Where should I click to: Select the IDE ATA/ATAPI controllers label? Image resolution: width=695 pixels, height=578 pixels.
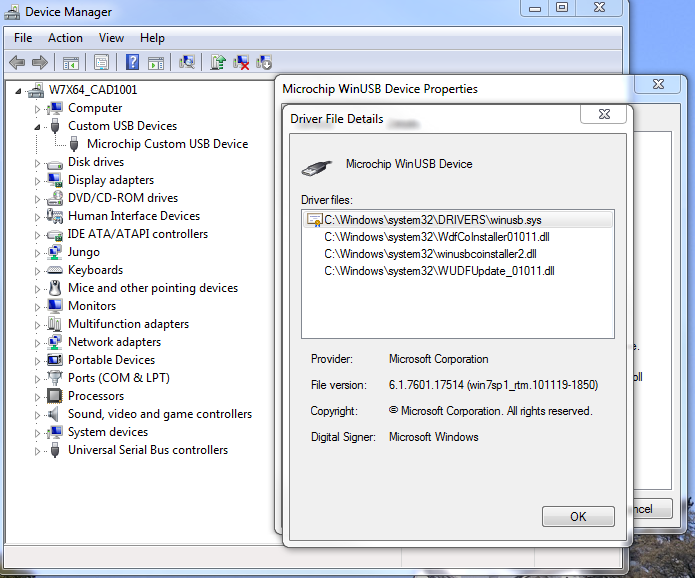(137, 234)
